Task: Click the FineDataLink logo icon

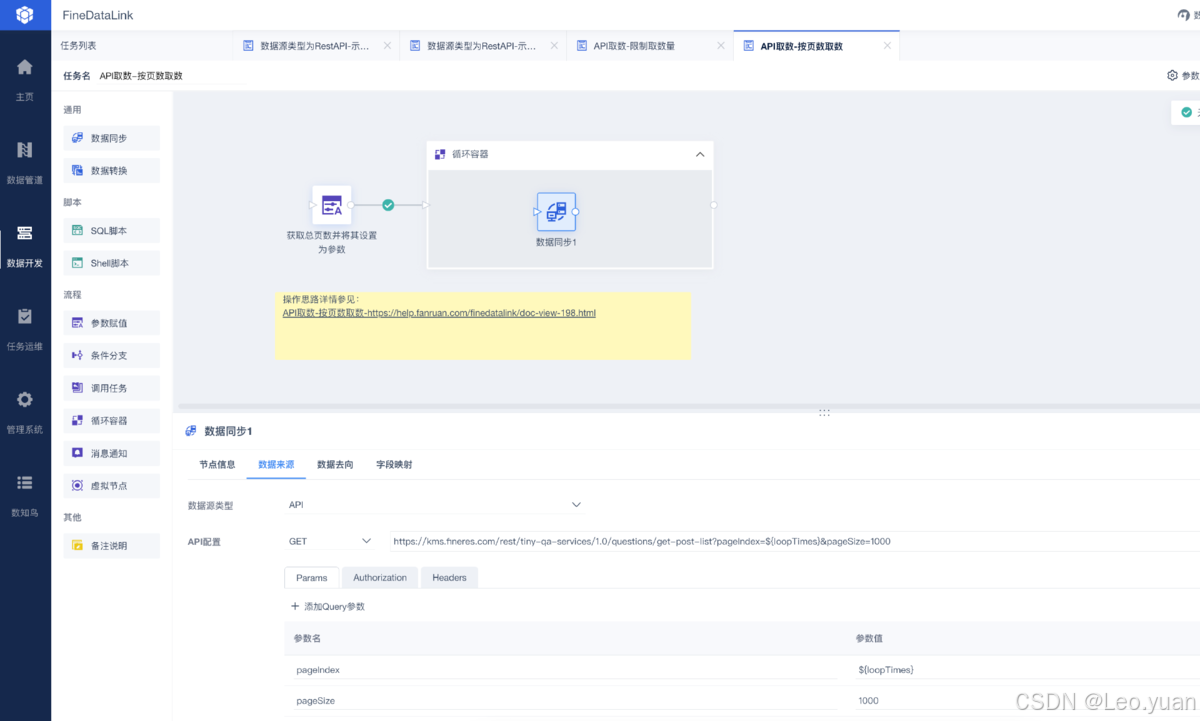Action: tap(25, 15)
